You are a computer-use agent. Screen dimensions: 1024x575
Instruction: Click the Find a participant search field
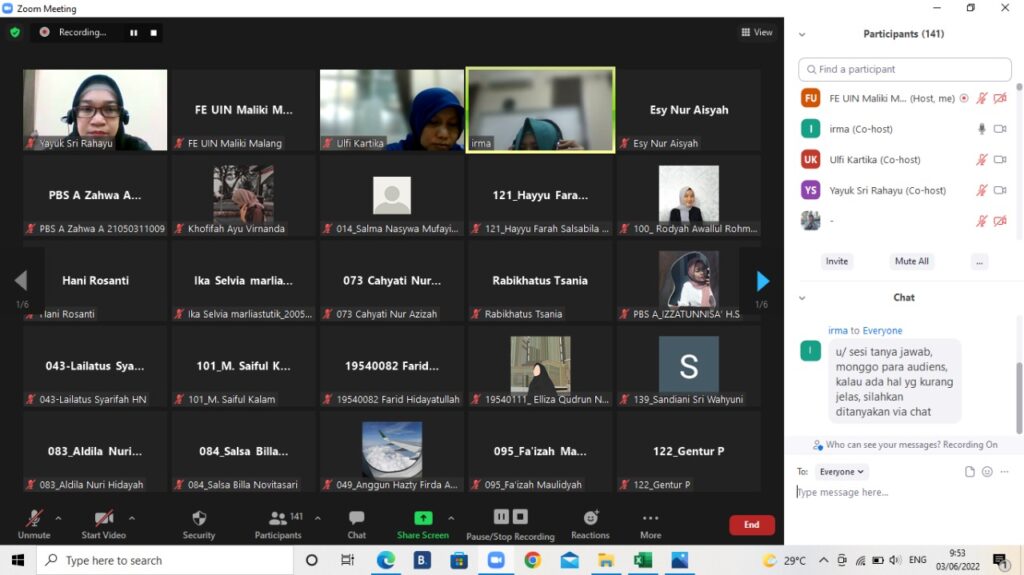tap(904, 69)
